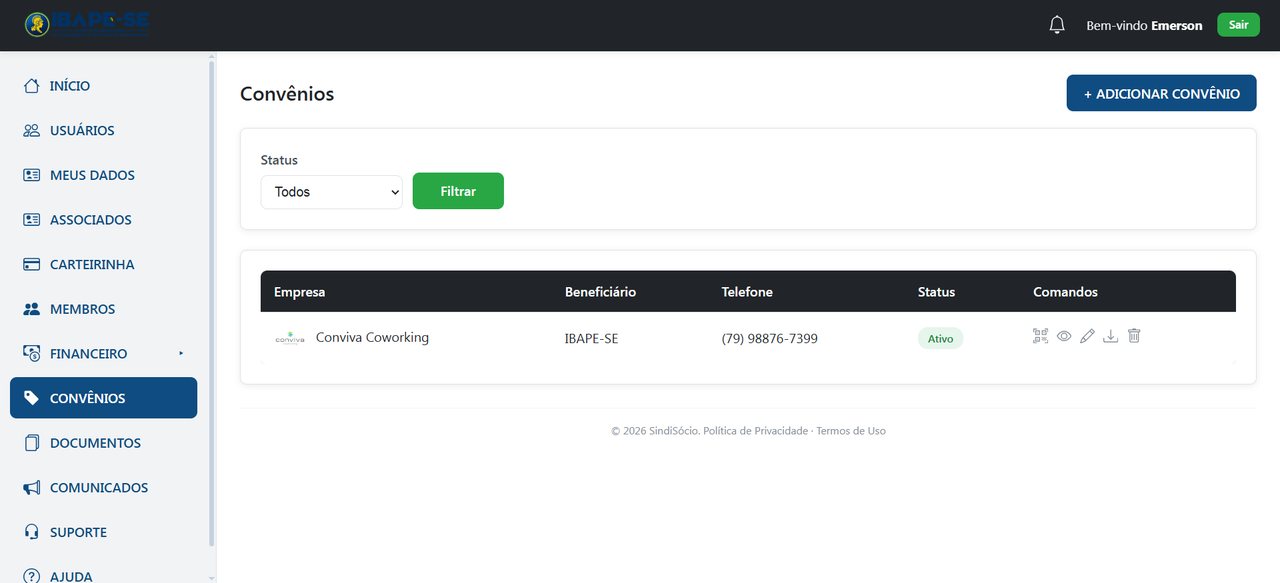
Task: Open the Política de Privacidade link
Action: pos(755,431)
